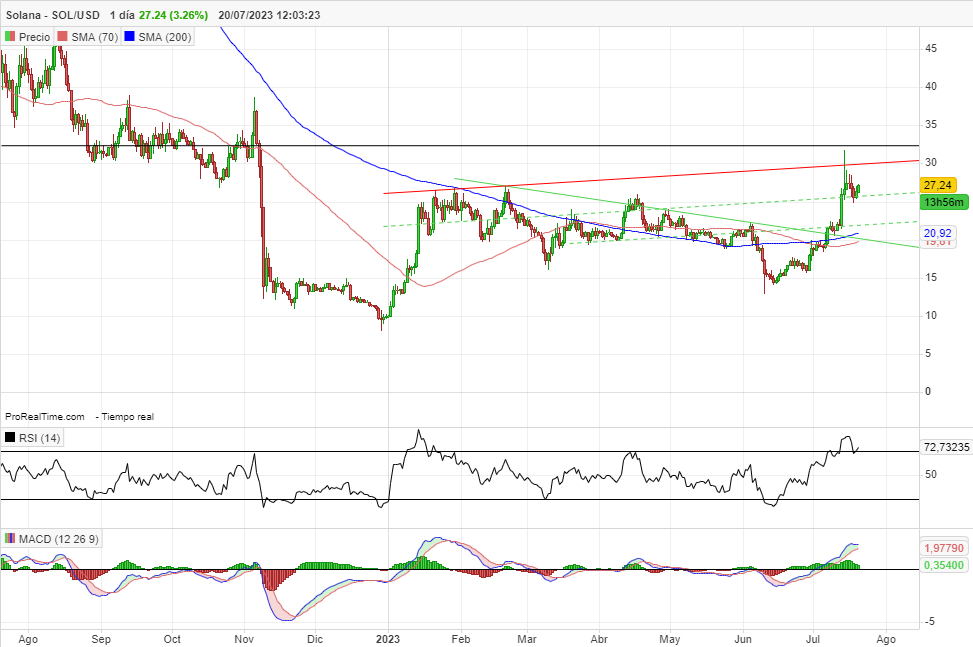
Task: Click the Precio green-red color icon
Action: 10,37
